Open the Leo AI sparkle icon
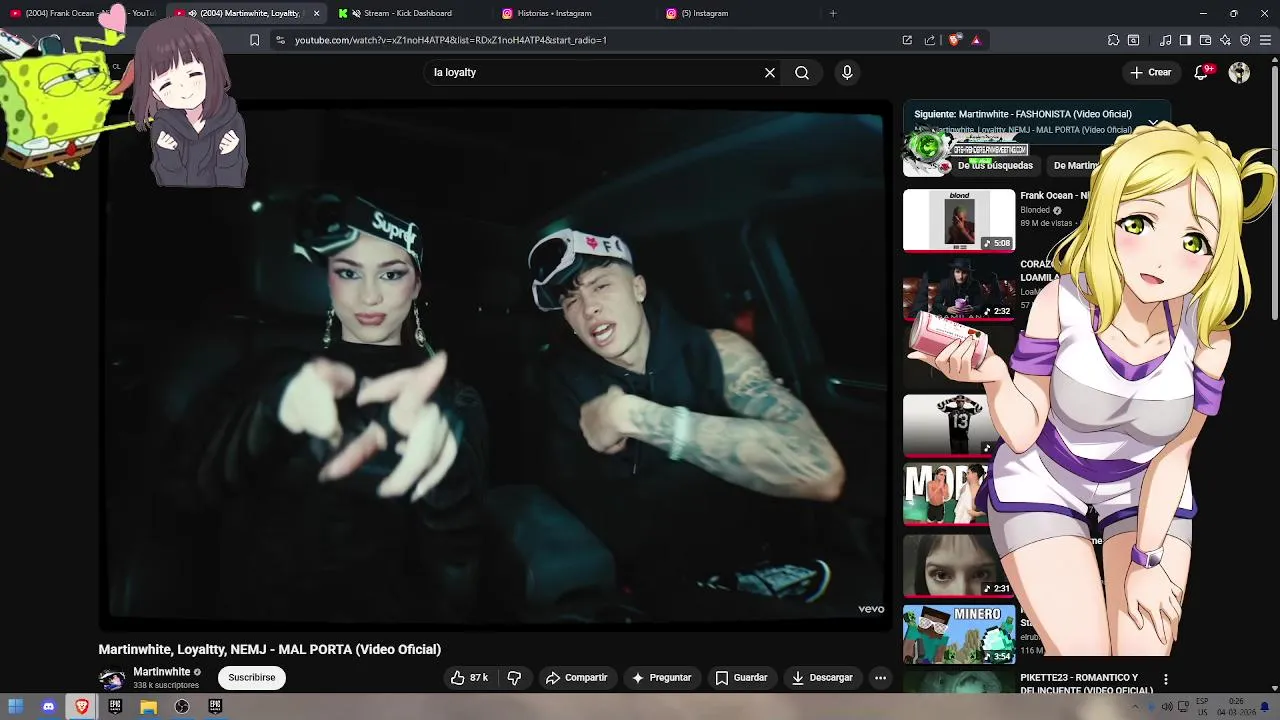 pos(1225,40)
